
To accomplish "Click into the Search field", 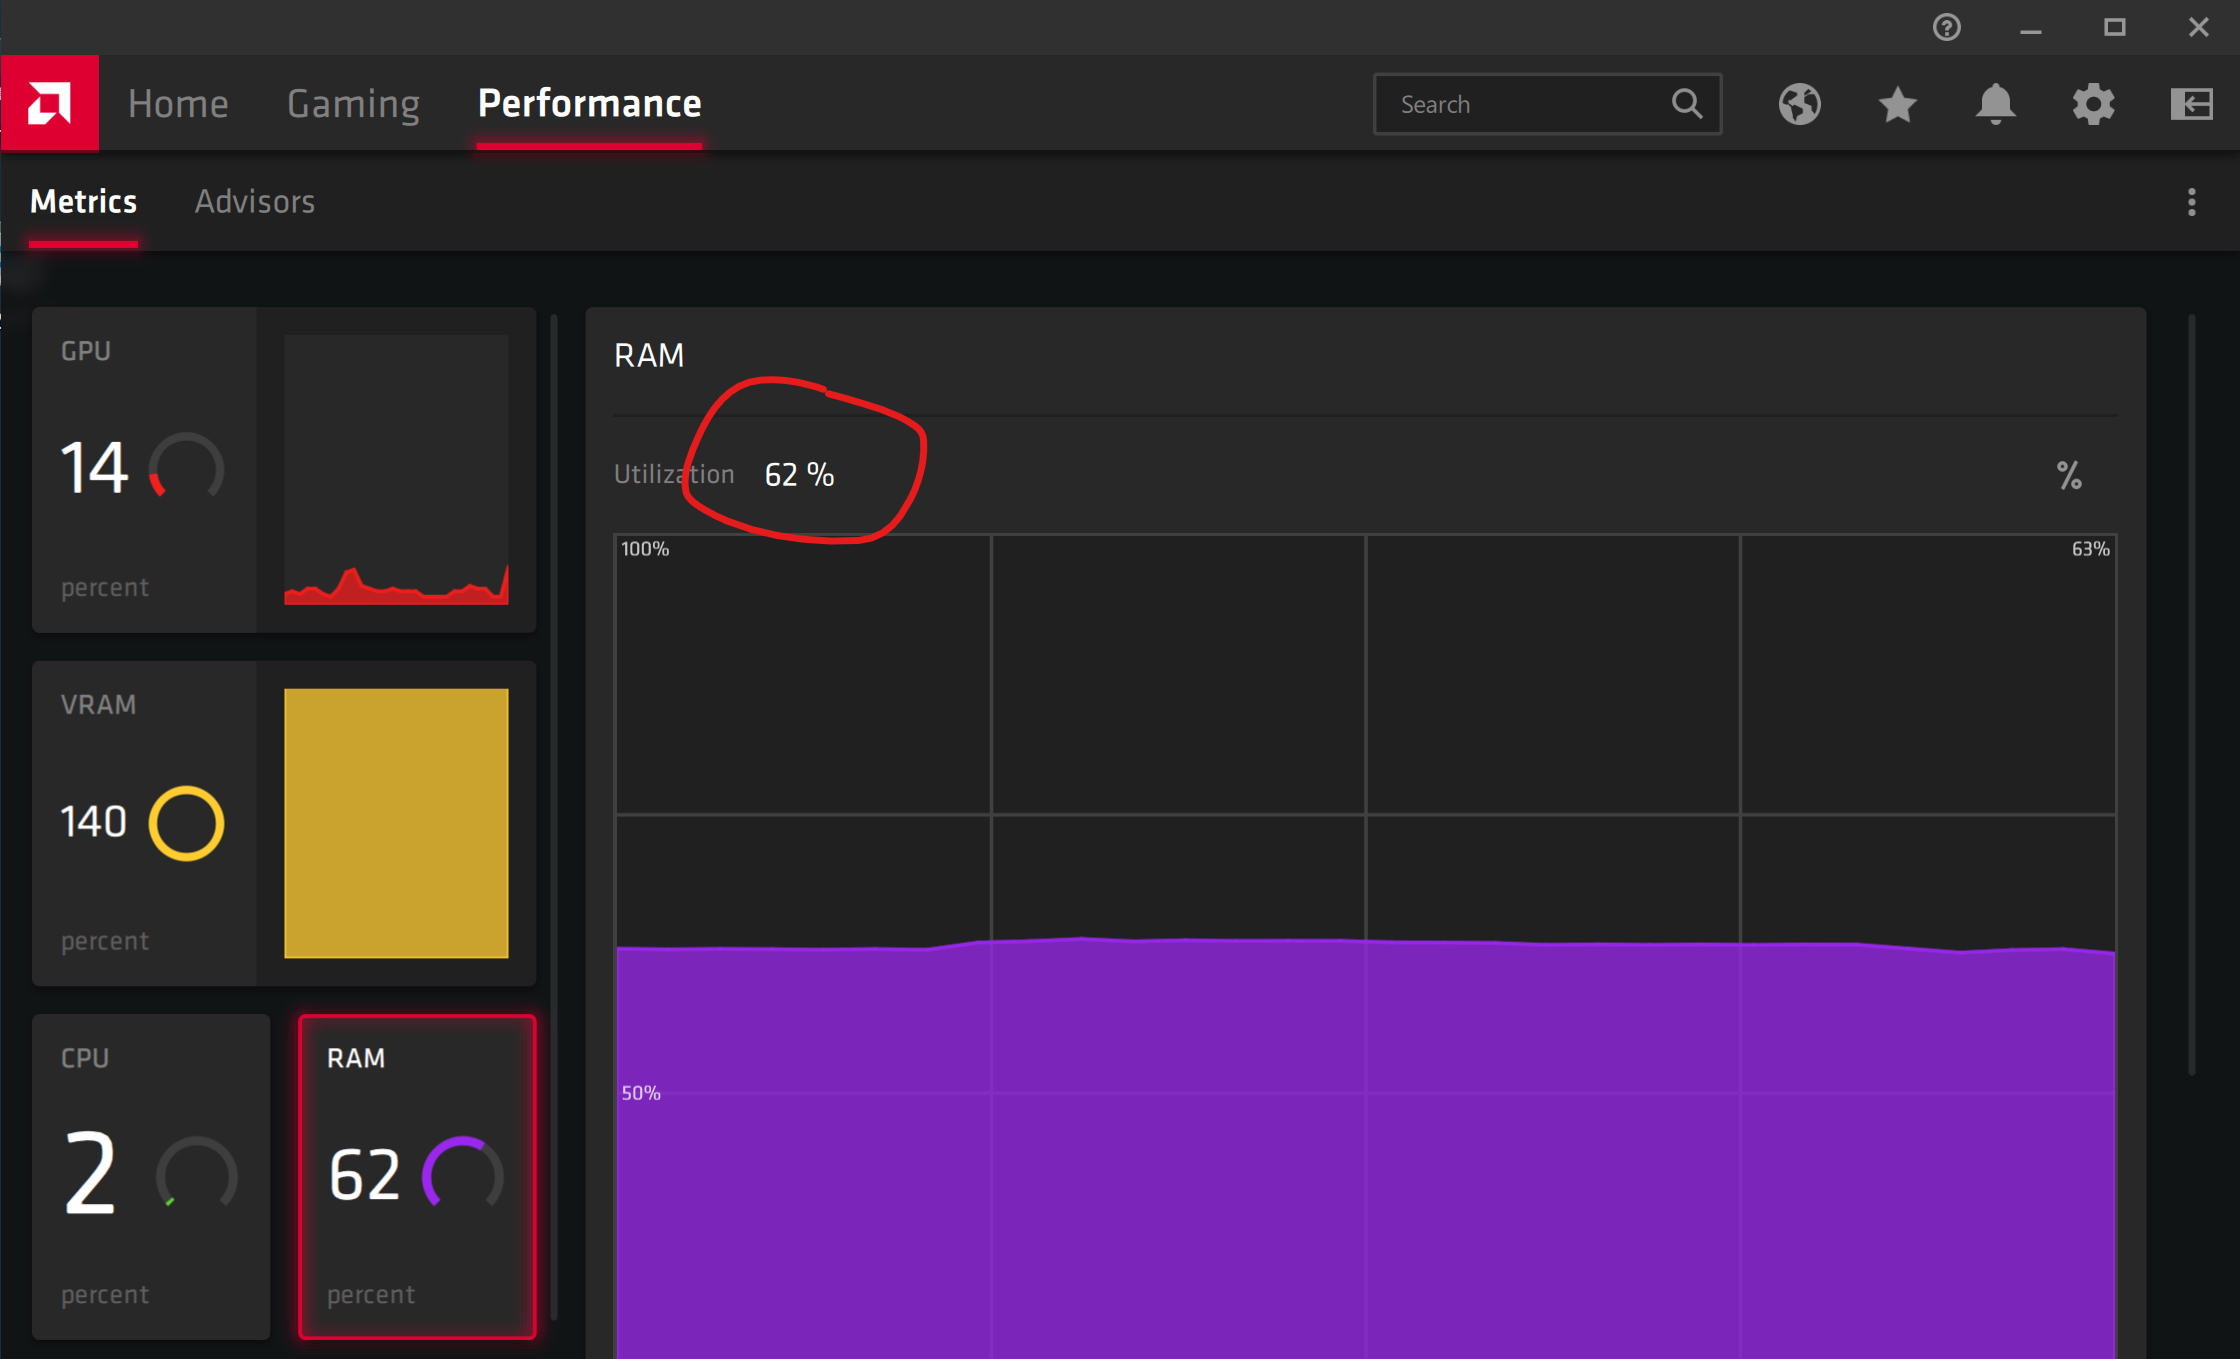I will [x=1548, y=104].
